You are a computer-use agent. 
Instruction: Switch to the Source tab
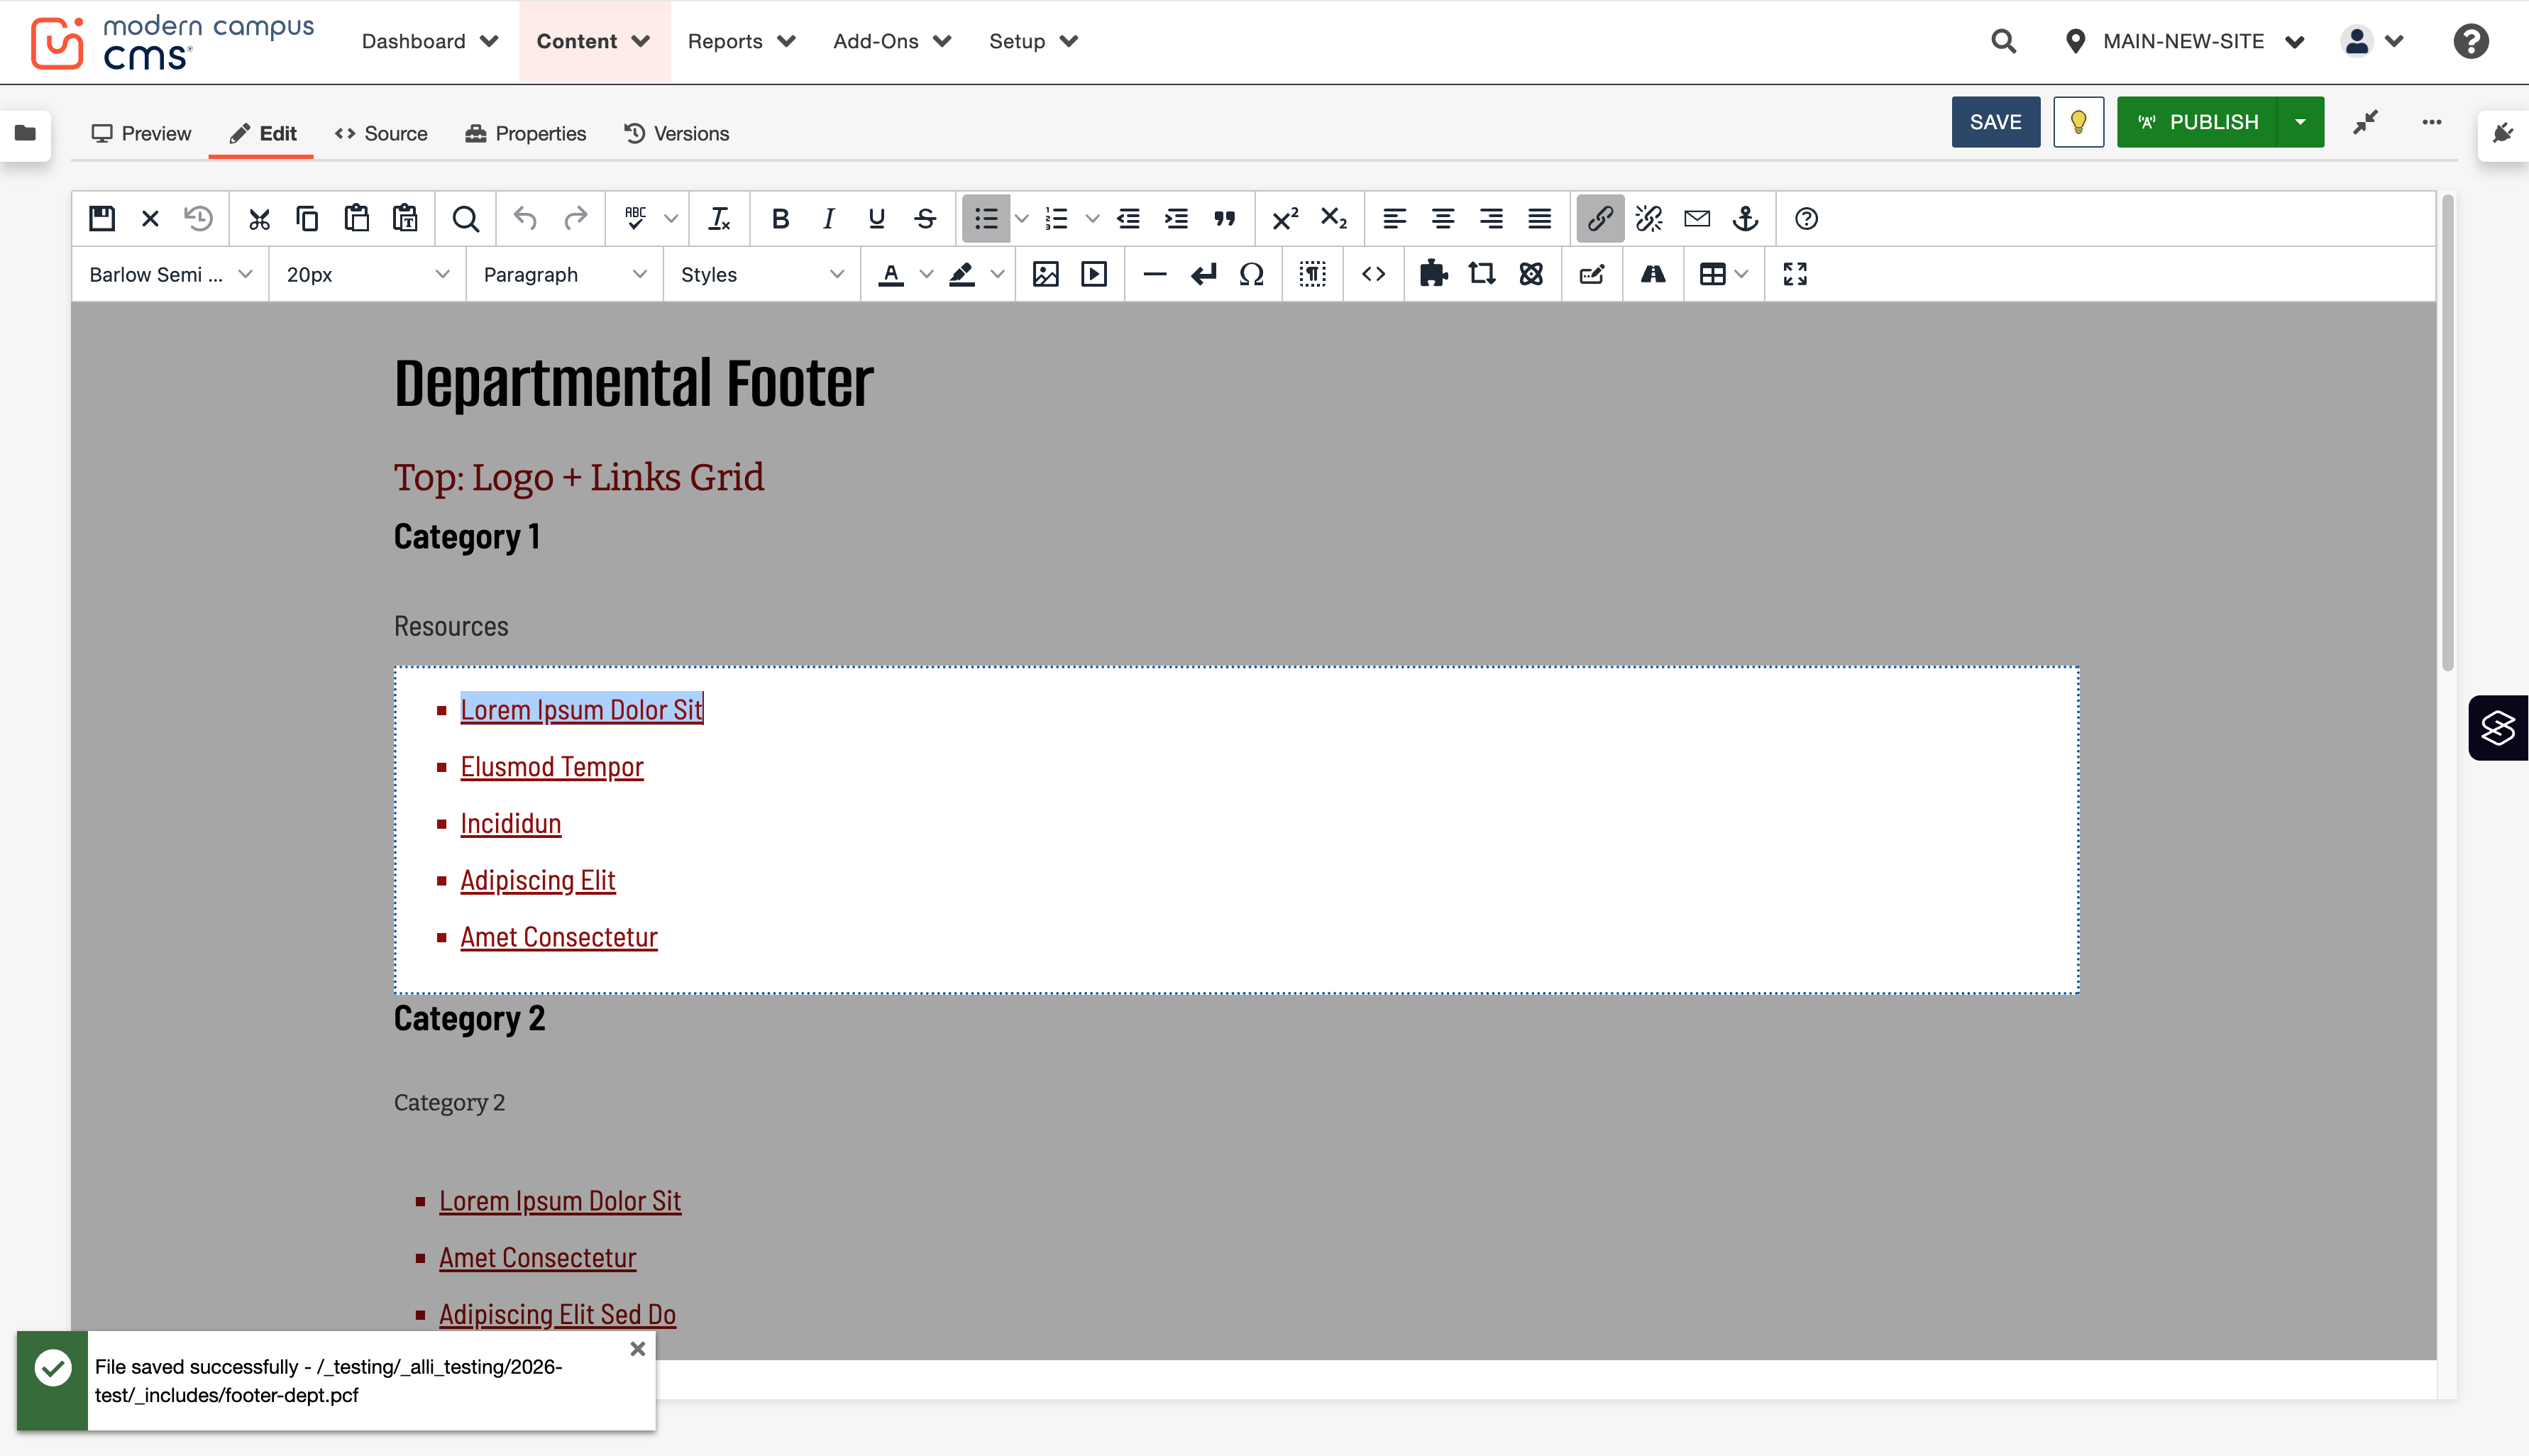click(381, 133)
